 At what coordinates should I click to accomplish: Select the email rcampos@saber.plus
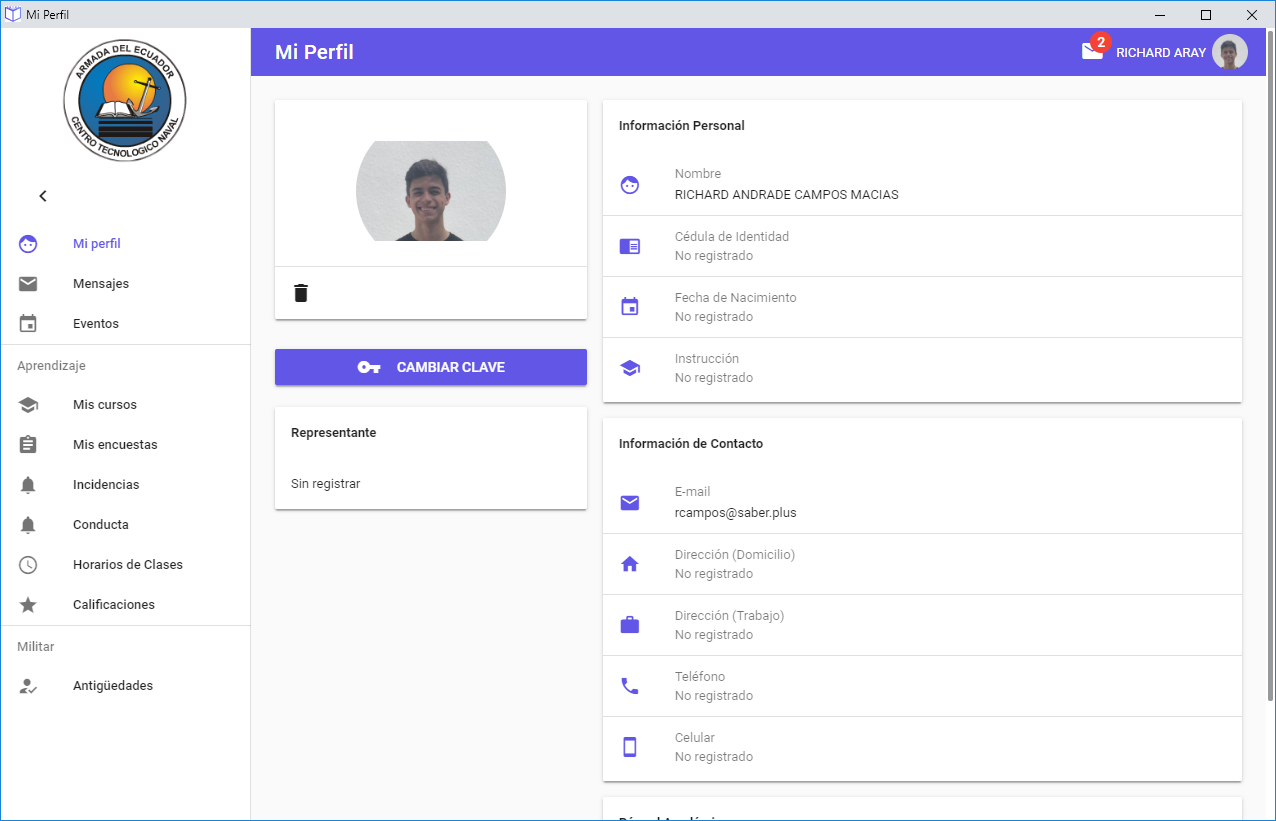[736, 513]
